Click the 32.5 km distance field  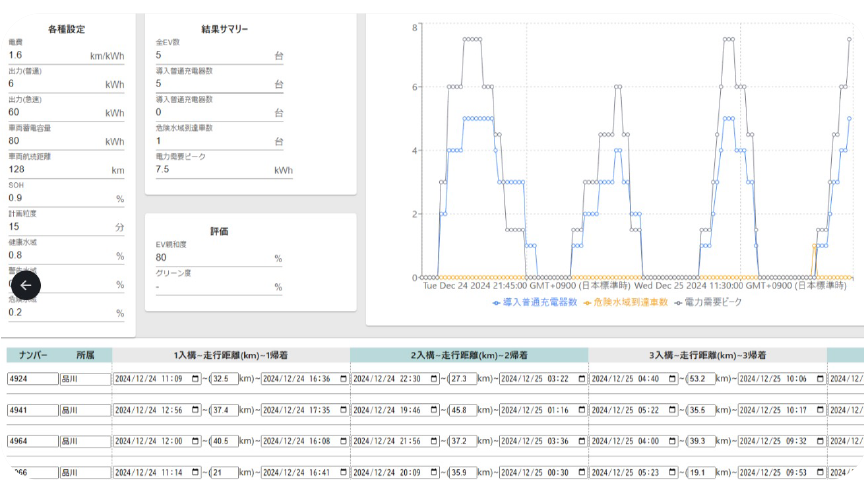click(x=224, y=379)
